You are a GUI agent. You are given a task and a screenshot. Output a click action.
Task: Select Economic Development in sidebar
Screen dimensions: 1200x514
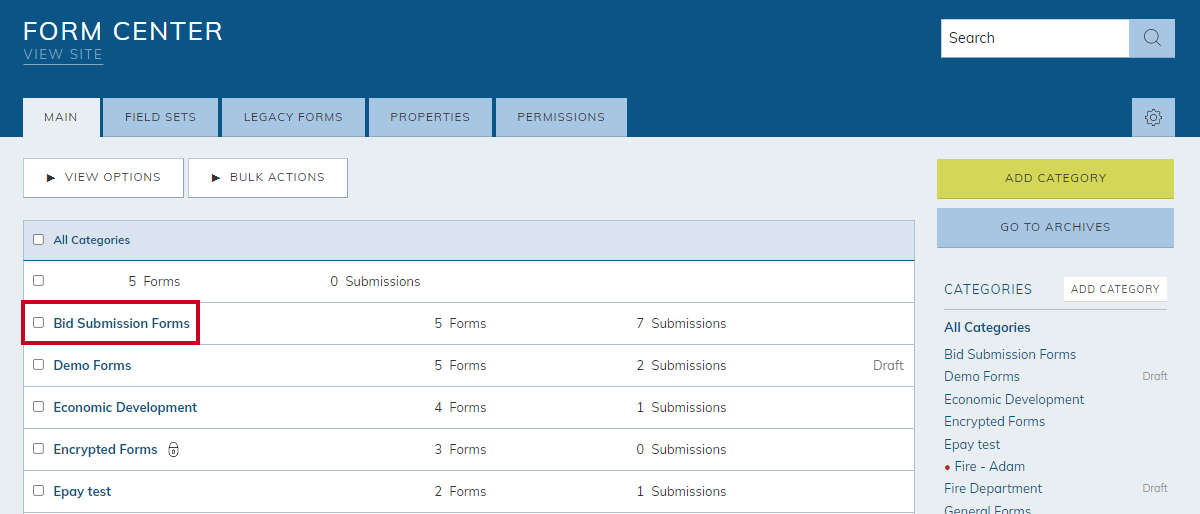click(1014, 399)
